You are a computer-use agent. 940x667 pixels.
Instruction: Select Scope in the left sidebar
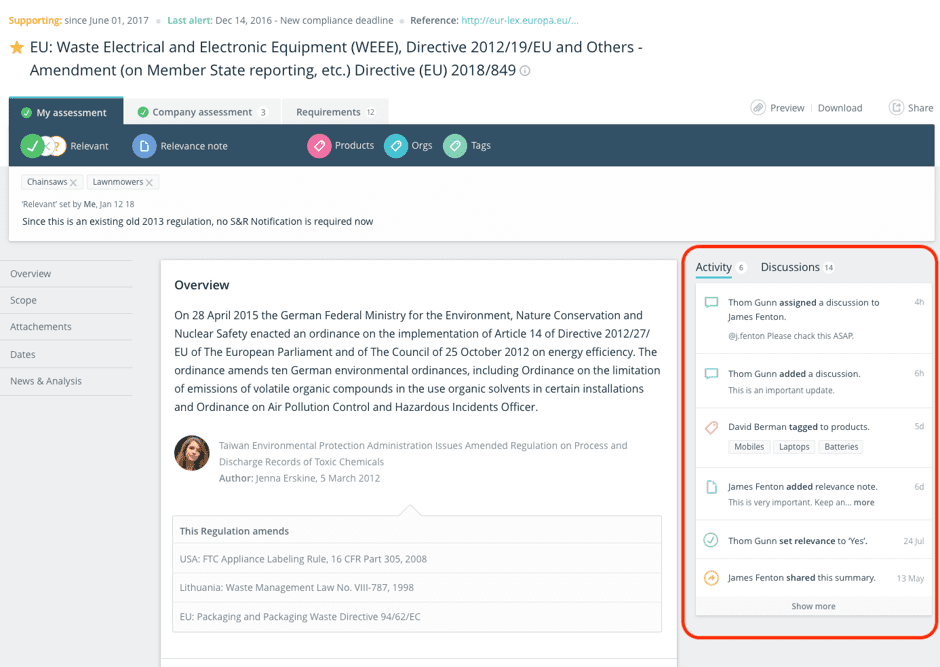click(24, 300)
